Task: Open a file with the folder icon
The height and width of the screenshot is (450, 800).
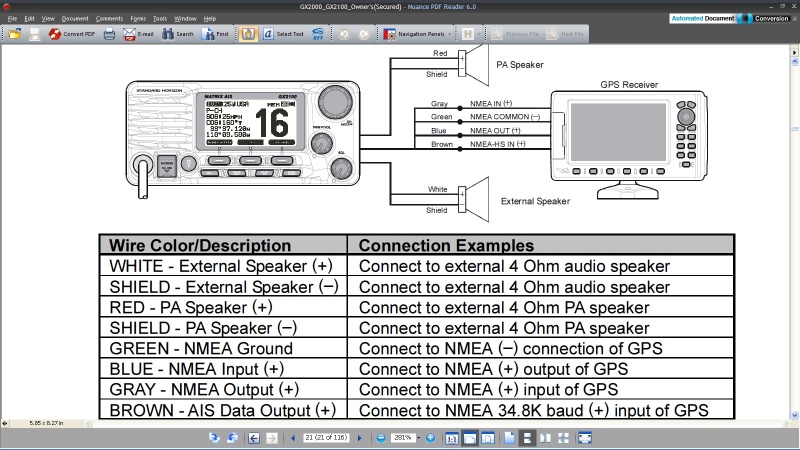Action: (14, 34)
